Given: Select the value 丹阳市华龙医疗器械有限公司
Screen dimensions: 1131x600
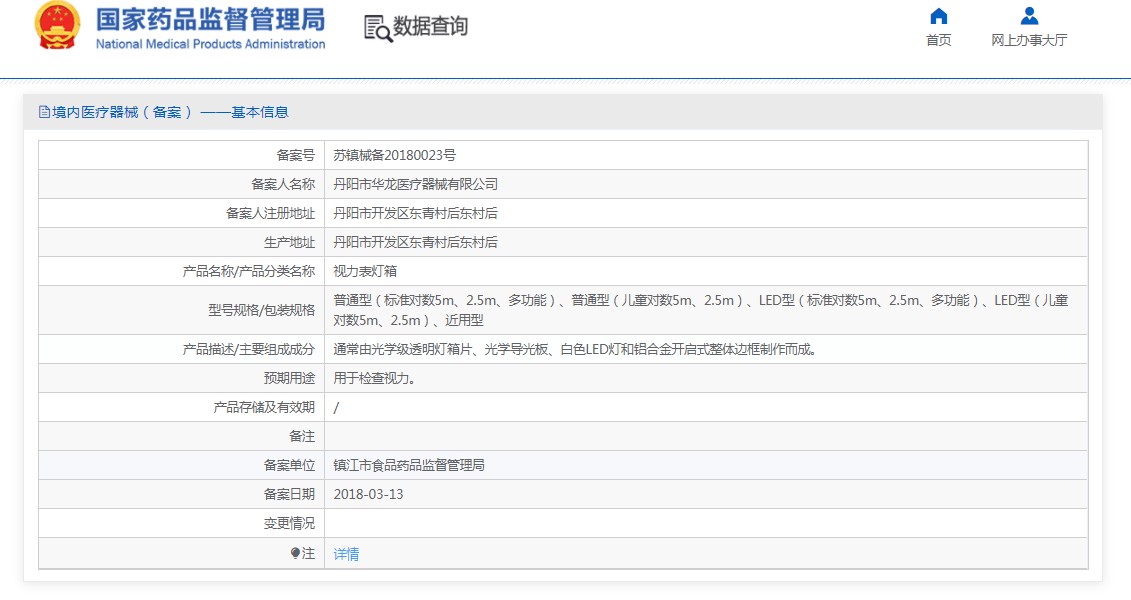Looking at the screenshot, I should (x=415, y=184).
